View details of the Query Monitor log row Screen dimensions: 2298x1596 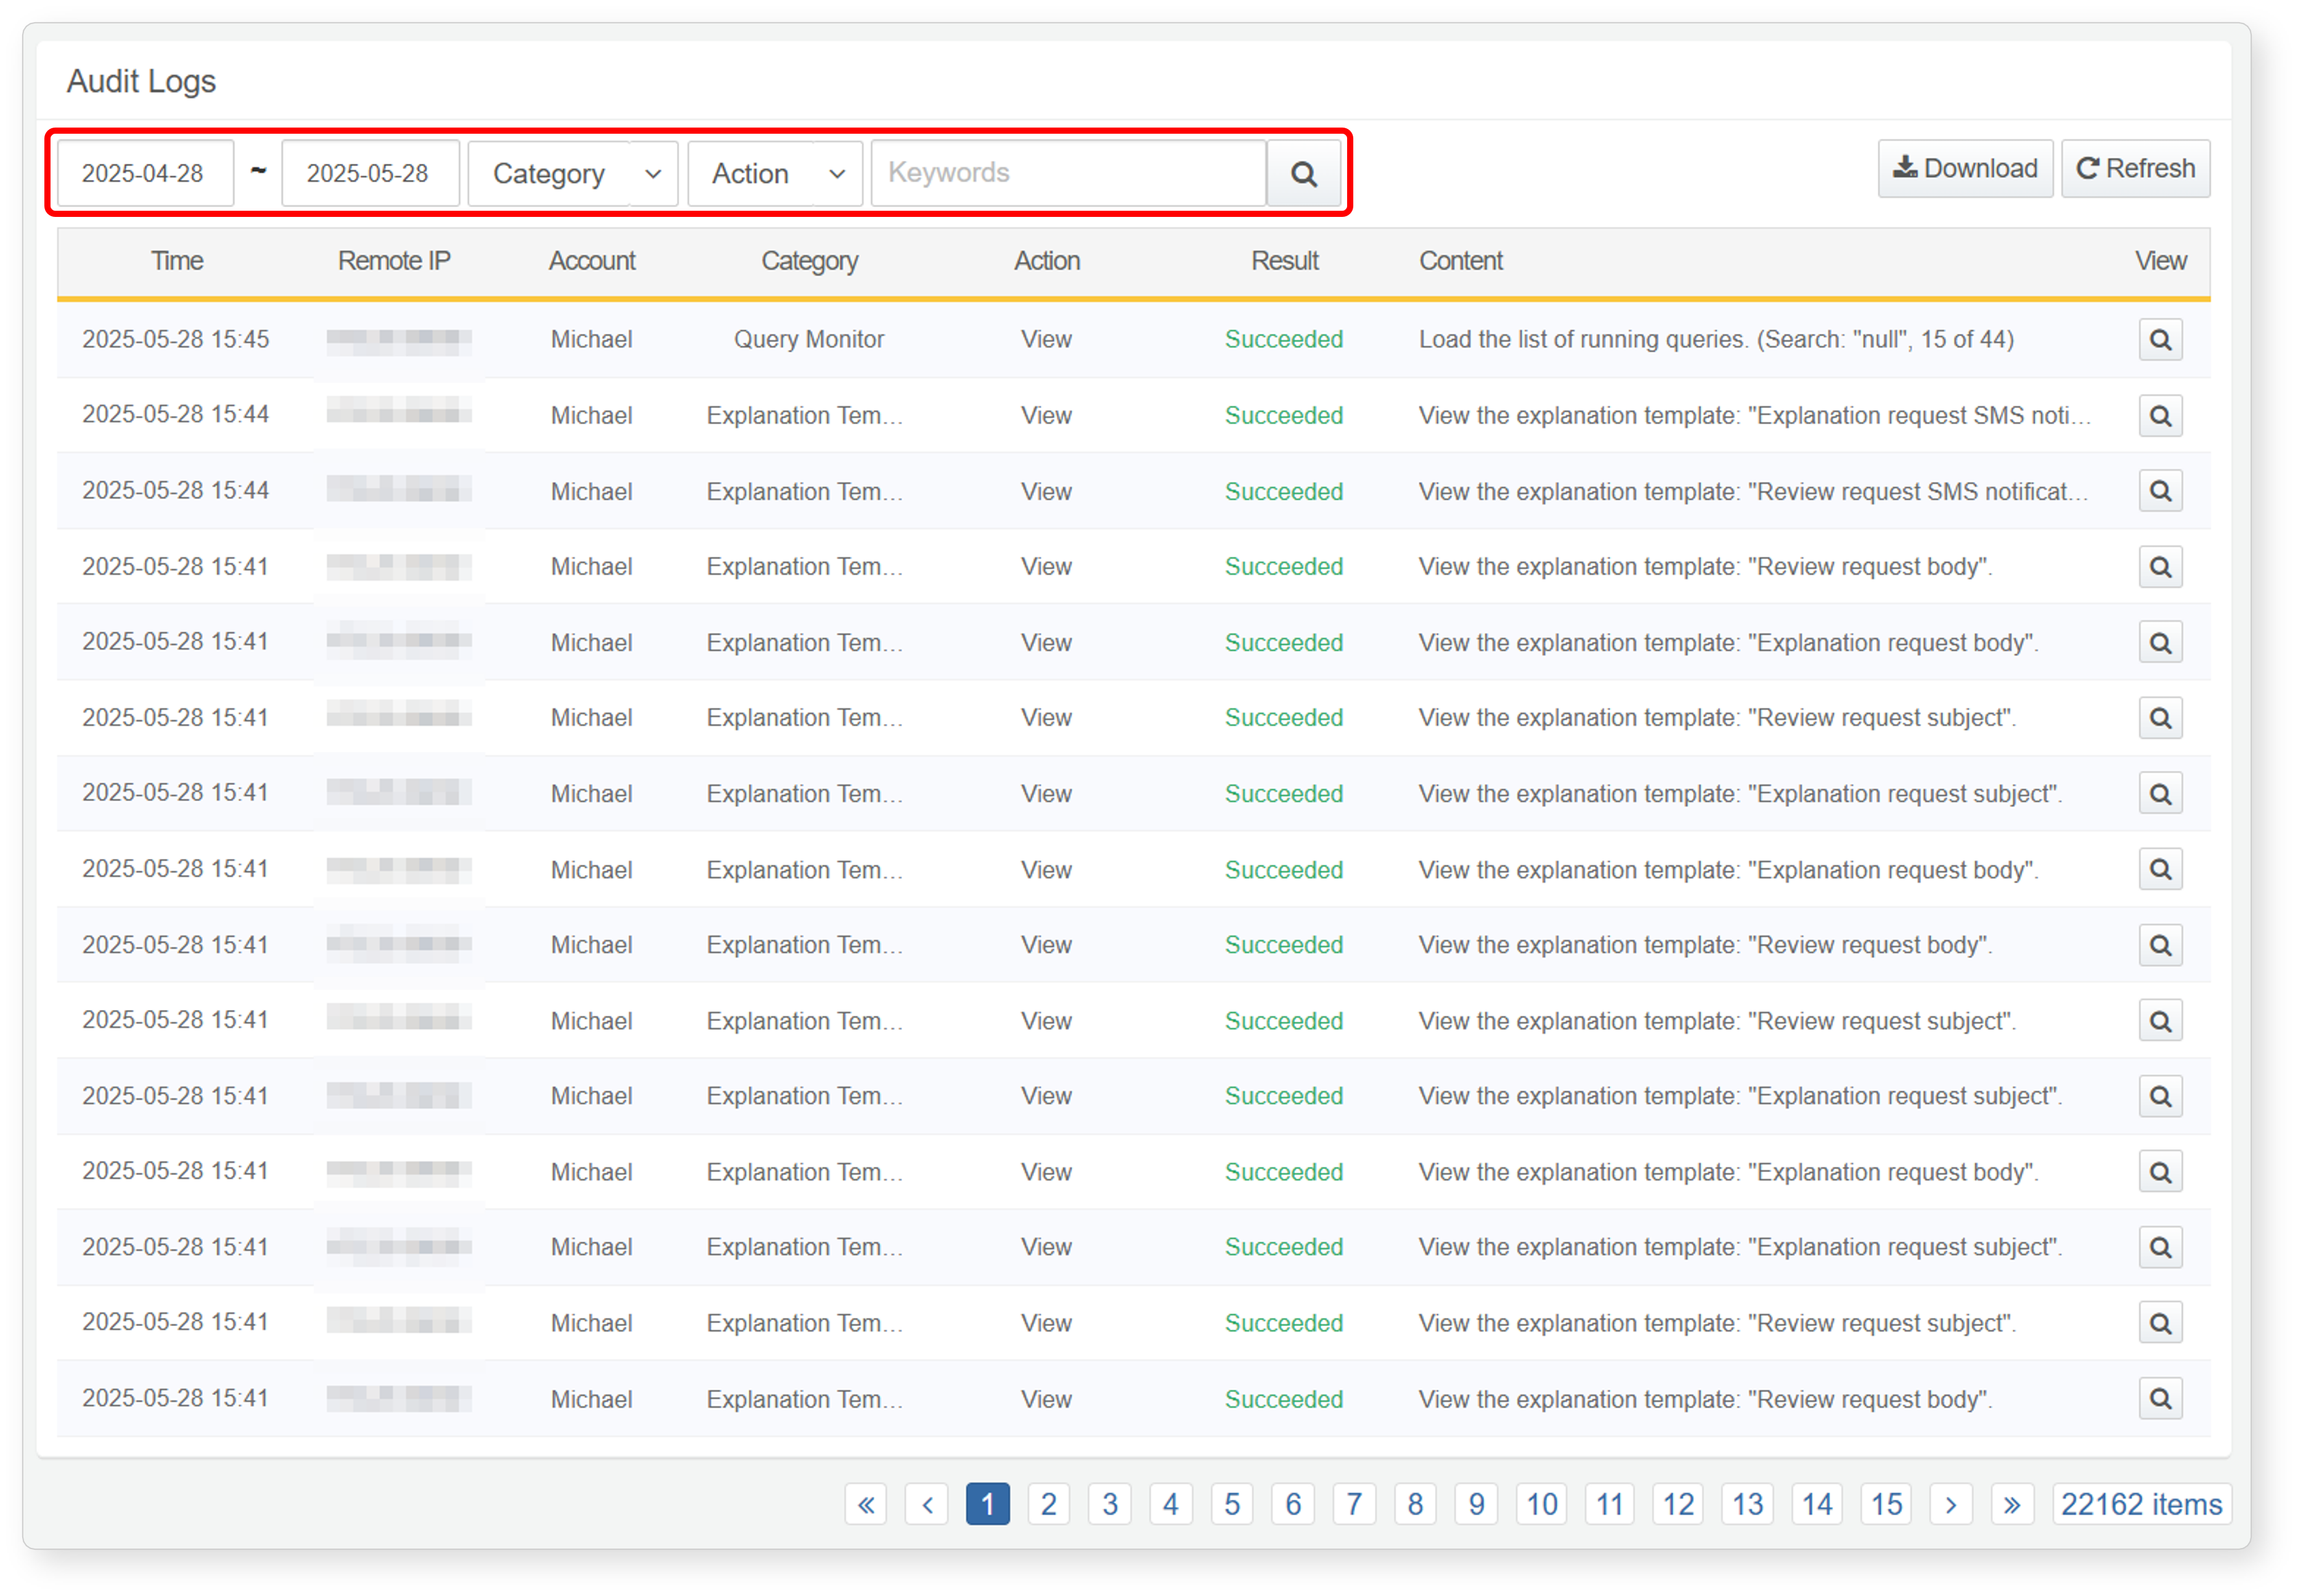[2160, 340]
